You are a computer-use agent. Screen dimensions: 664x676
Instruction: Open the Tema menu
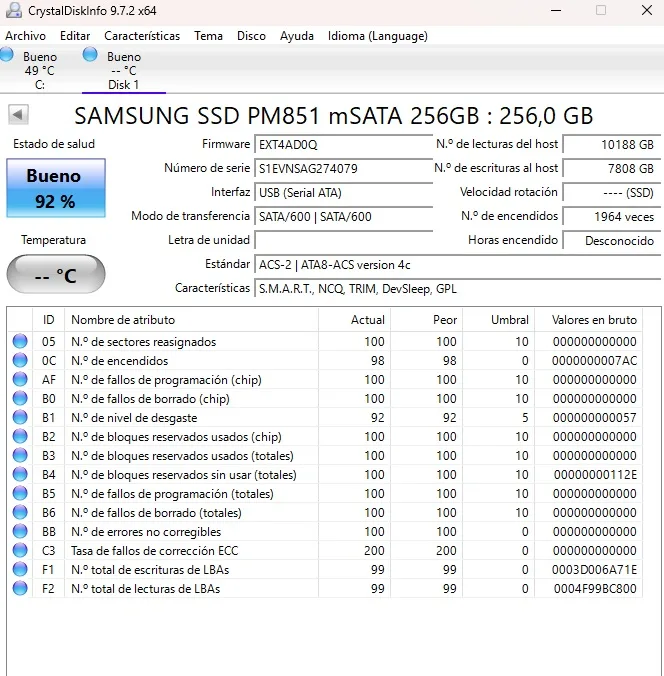(x=208, y=36)
